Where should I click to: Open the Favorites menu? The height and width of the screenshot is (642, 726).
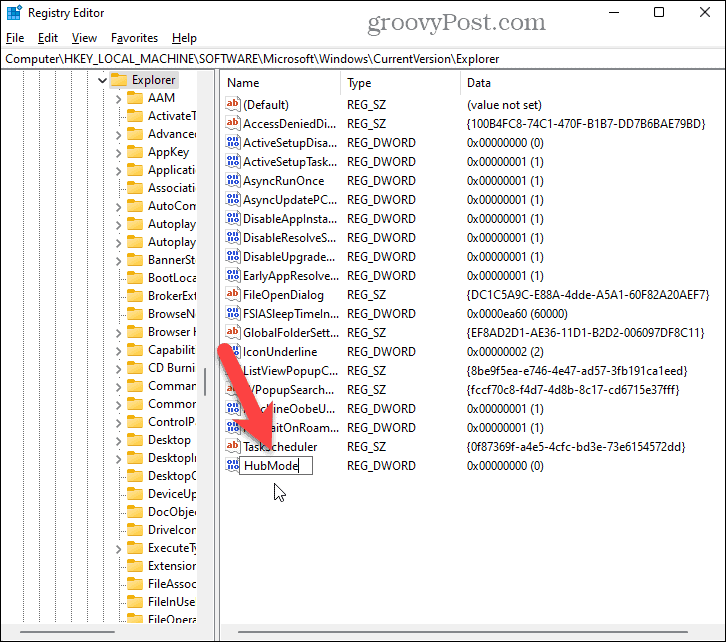tap(134, 38)
